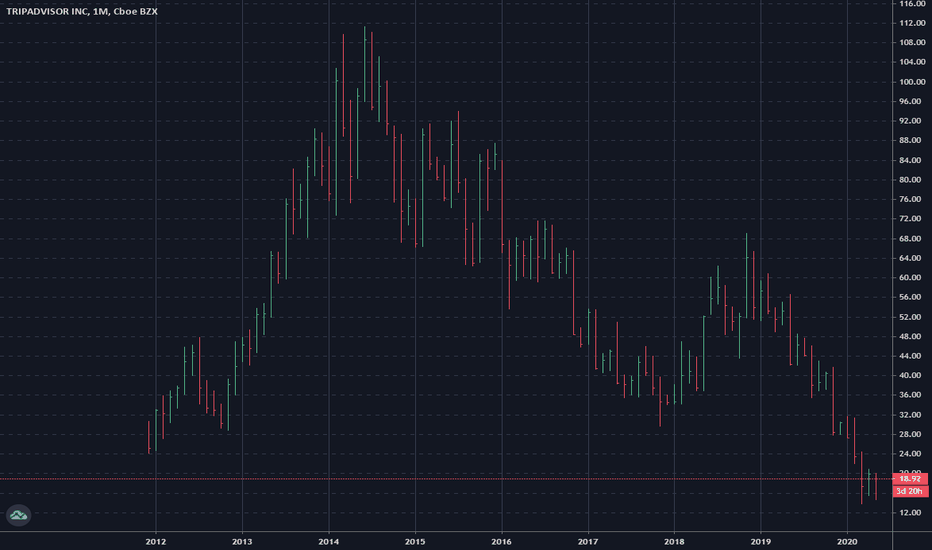This screenshot has height=550, width=932.
Task: Click the 48.00 price axis label
Action: 912,337
